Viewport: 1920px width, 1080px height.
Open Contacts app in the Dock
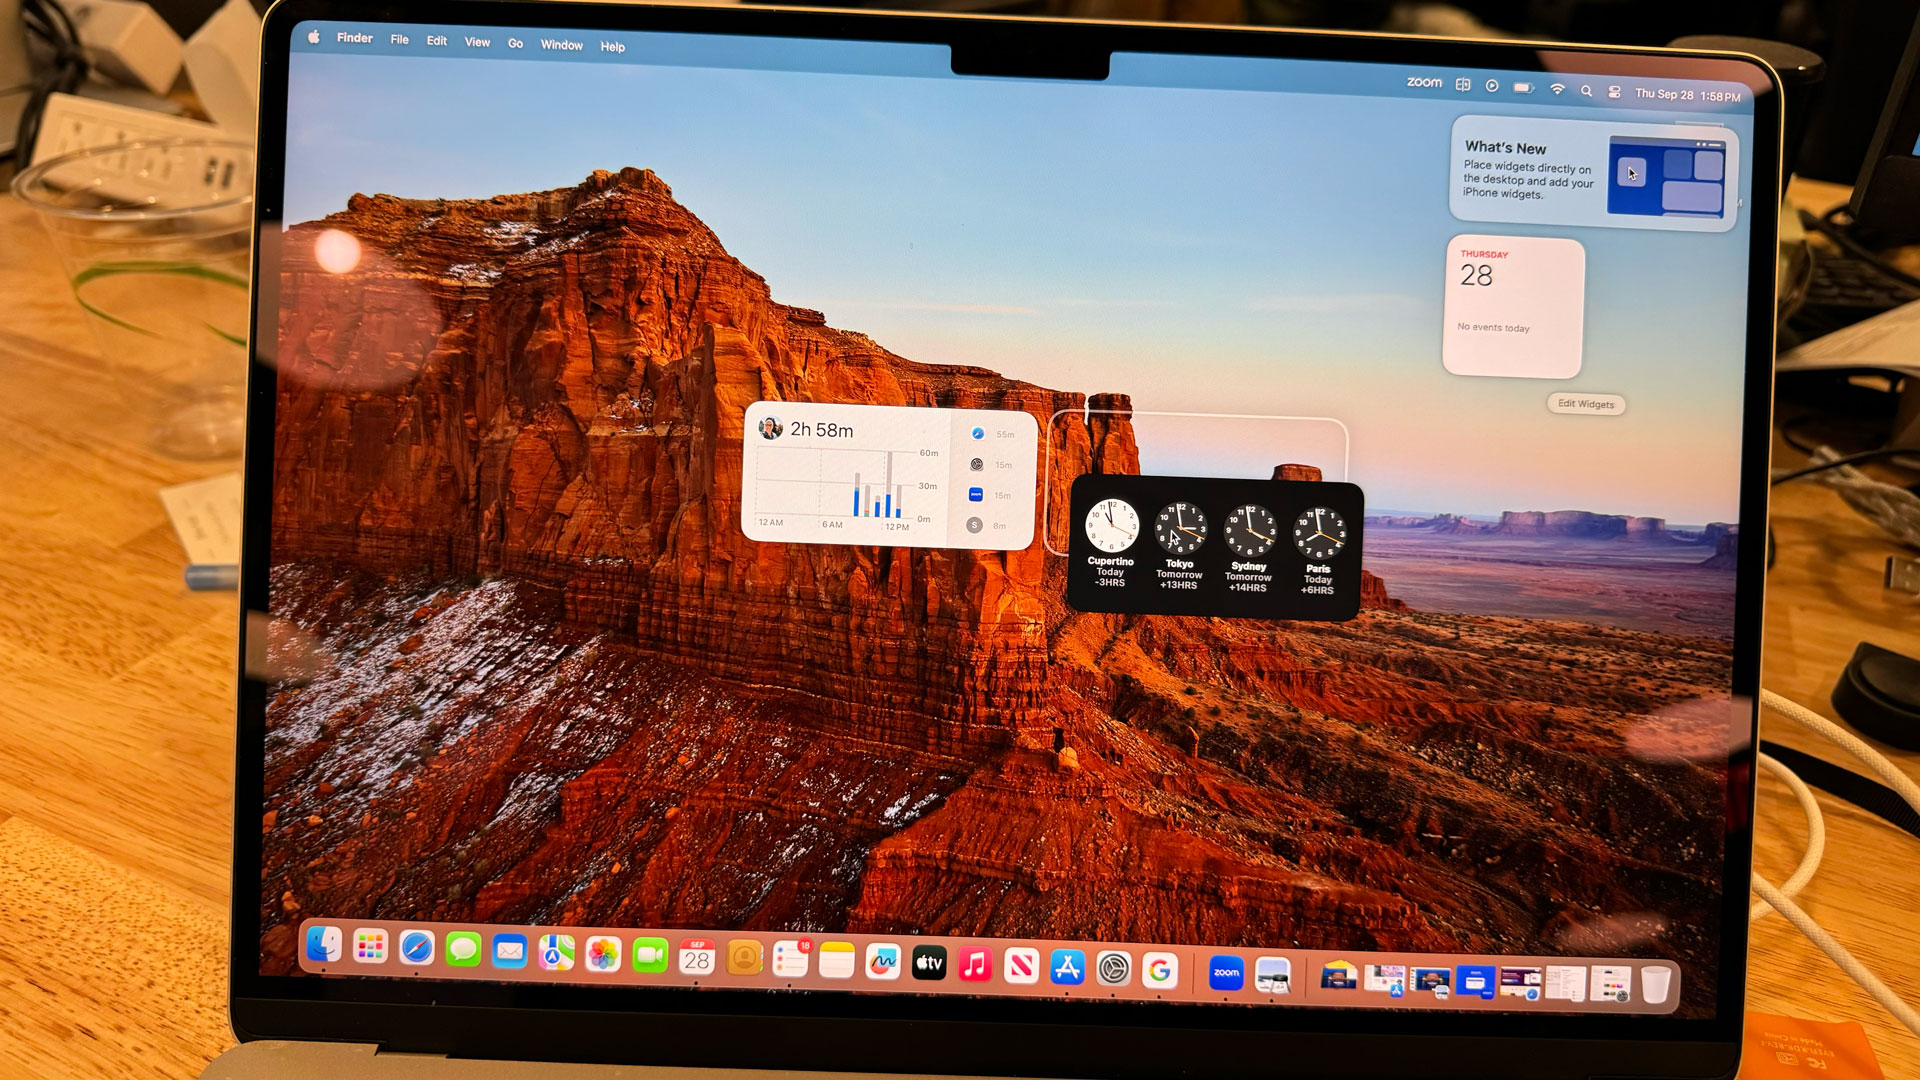point(744,960)
